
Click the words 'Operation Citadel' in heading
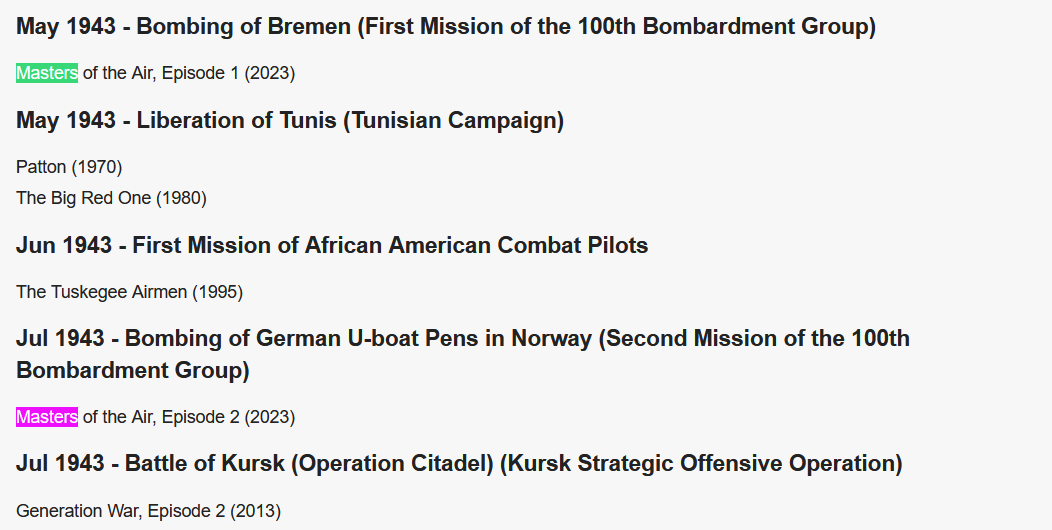coord(392,463)
